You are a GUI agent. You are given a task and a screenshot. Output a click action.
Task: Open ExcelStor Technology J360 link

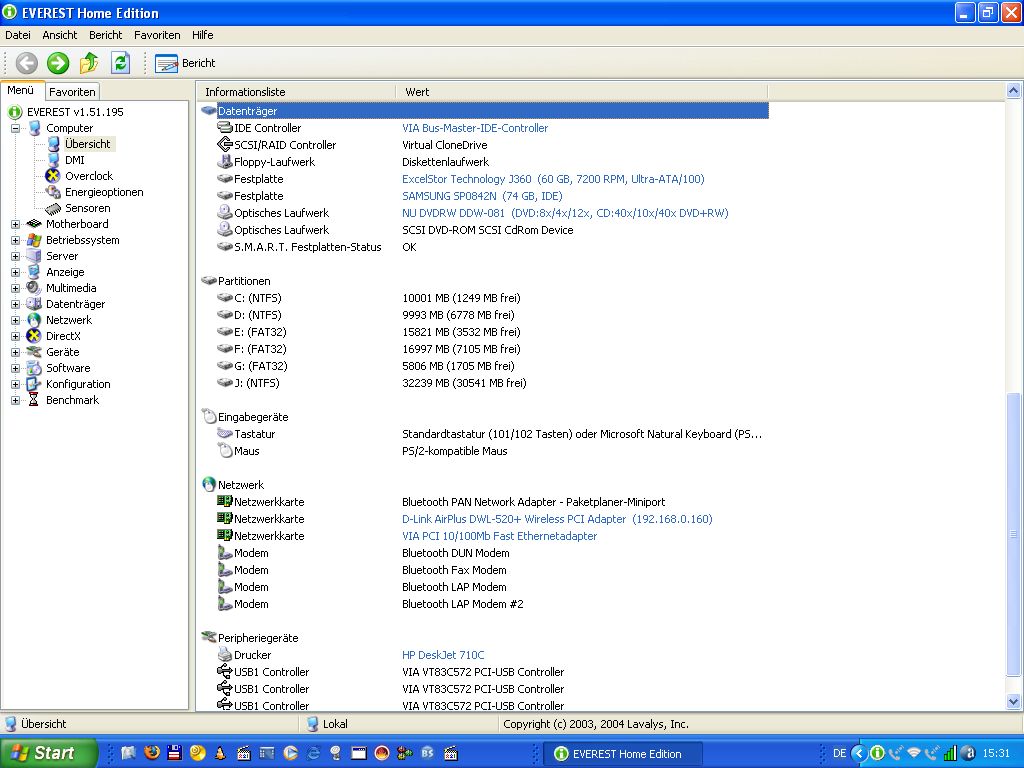tap(553, 179)
